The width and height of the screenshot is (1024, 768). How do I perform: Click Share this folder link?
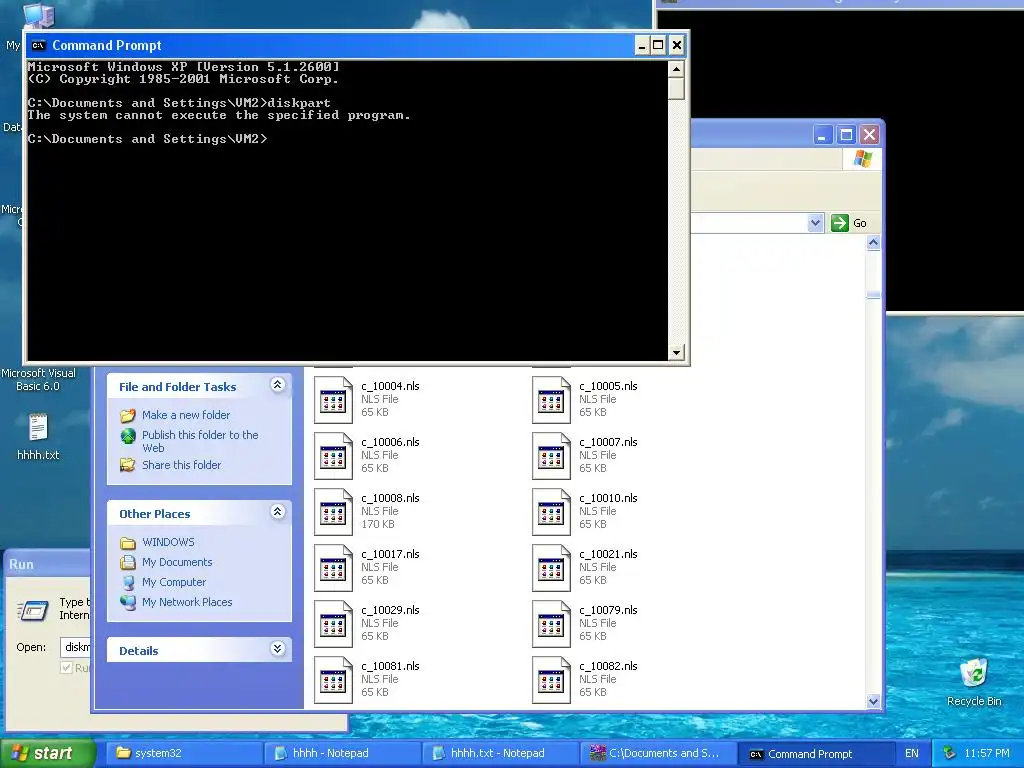tap(182, 465)
